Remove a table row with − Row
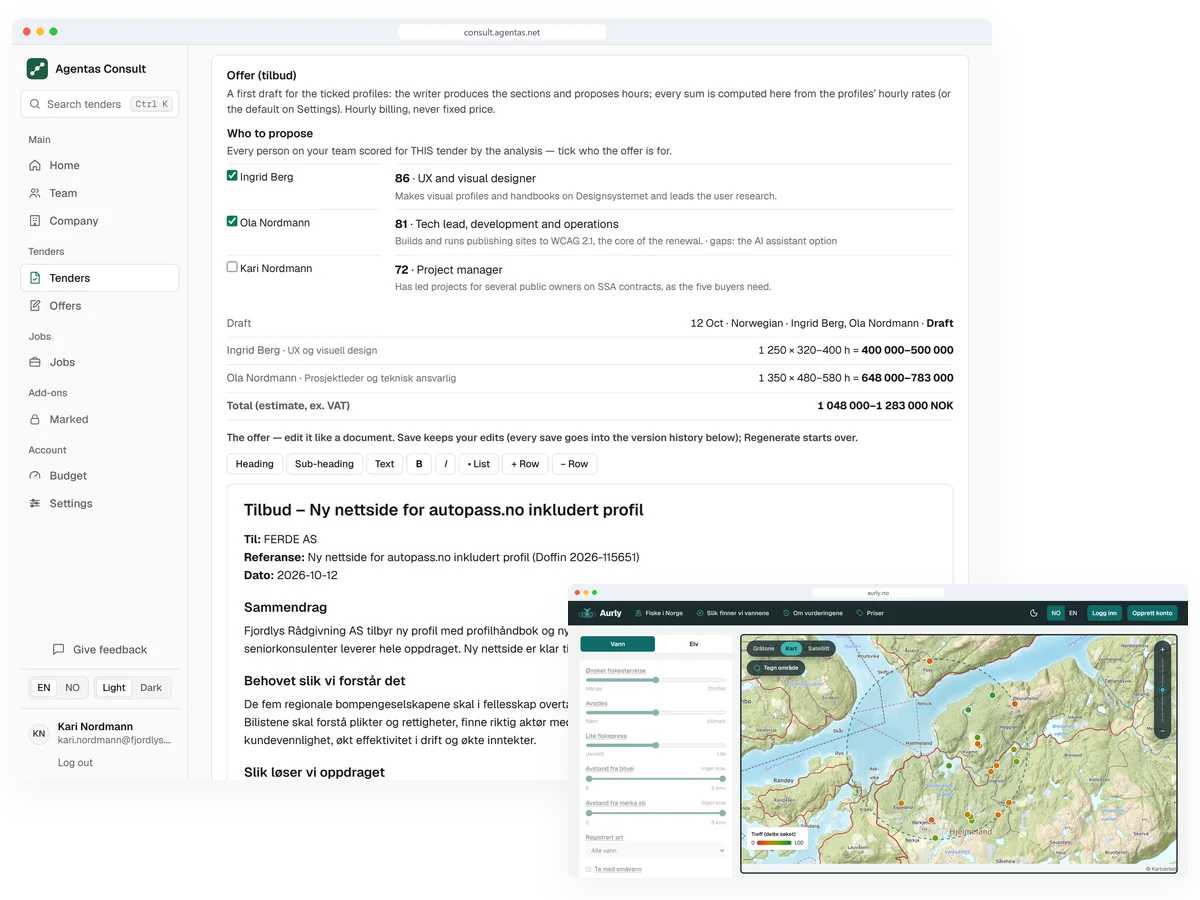The height and width of the screenshot is (900, 1200). coord(575,464)
